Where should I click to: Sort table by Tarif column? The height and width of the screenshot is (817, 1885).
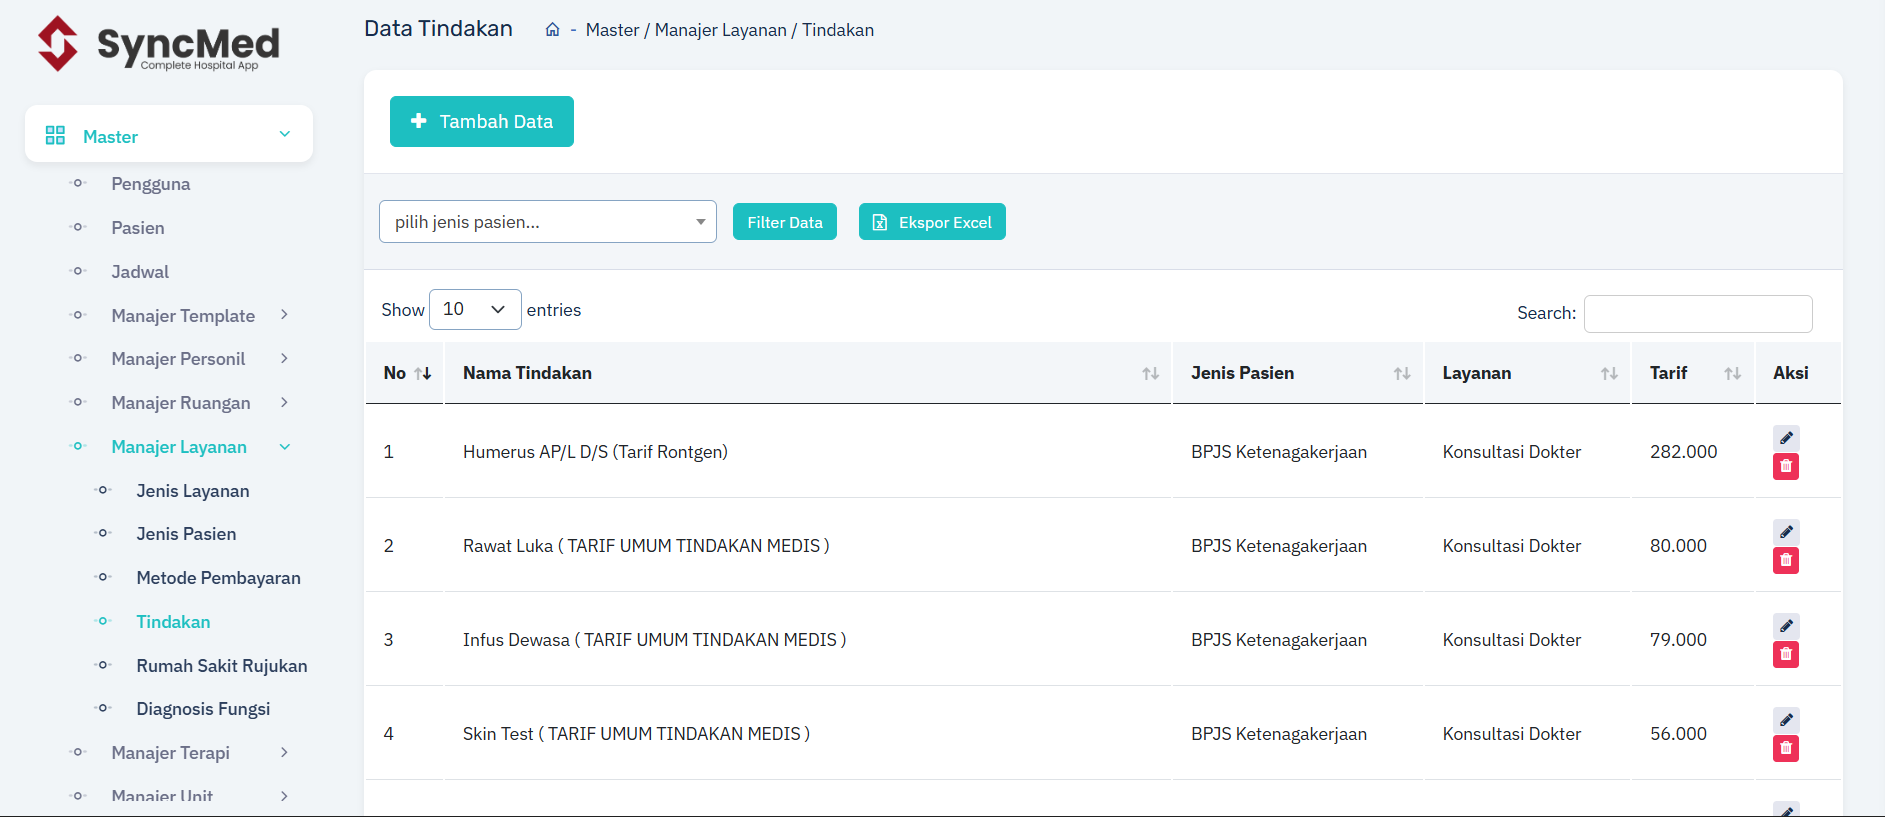[1691, 373]
